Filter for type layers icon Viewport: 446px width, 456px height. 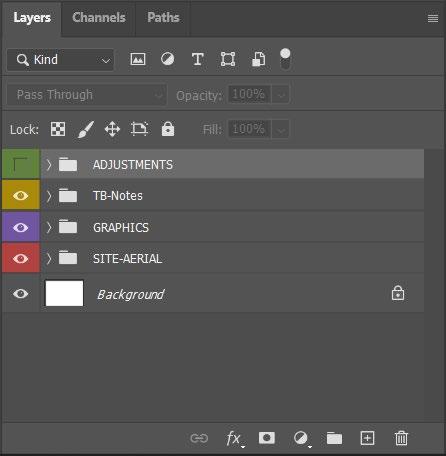pyautogui.click(x=198, y=59)
